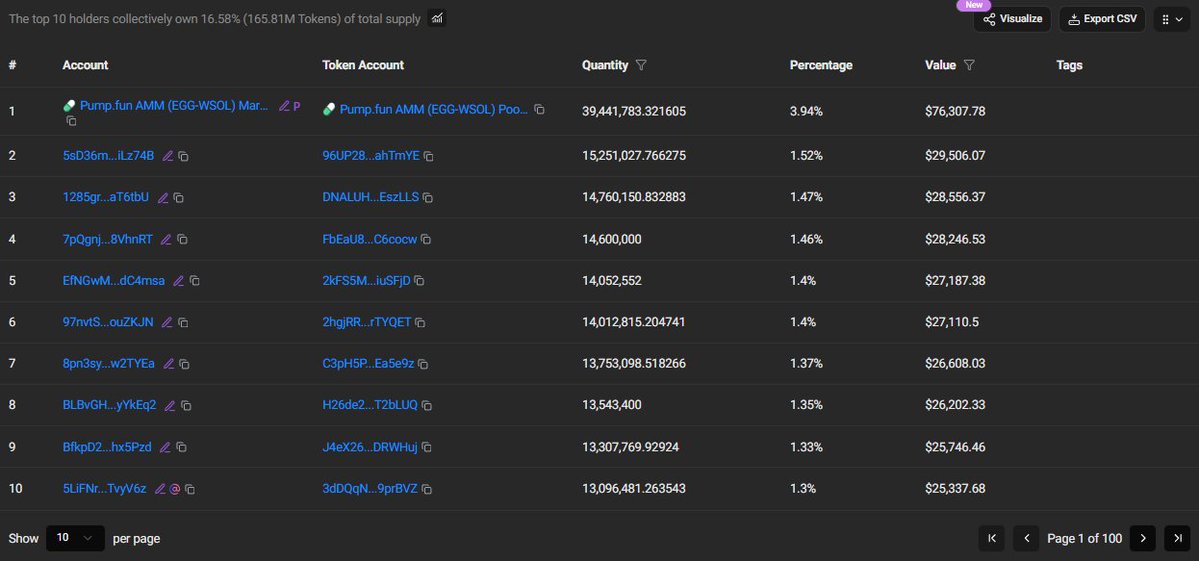The width and height of the screenshot is (1199, 561).
Task: Copy token account C3pH5P...Ea5e9z
Action: (x=423, y=364)
